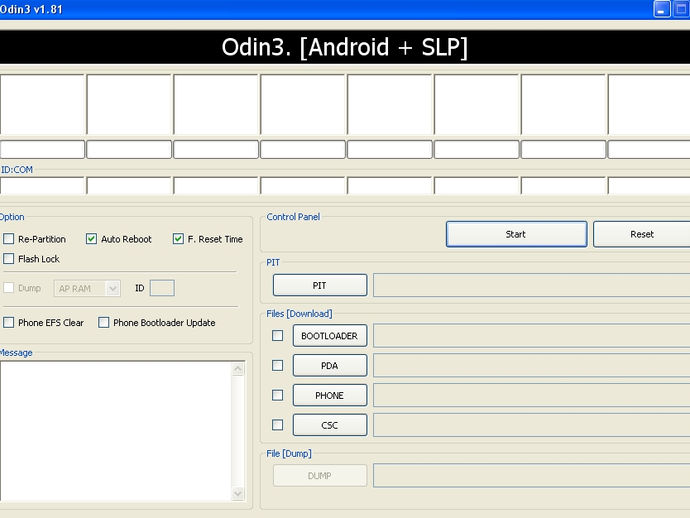Tick the Phone EFS Clear checkbox

(8, 323)
